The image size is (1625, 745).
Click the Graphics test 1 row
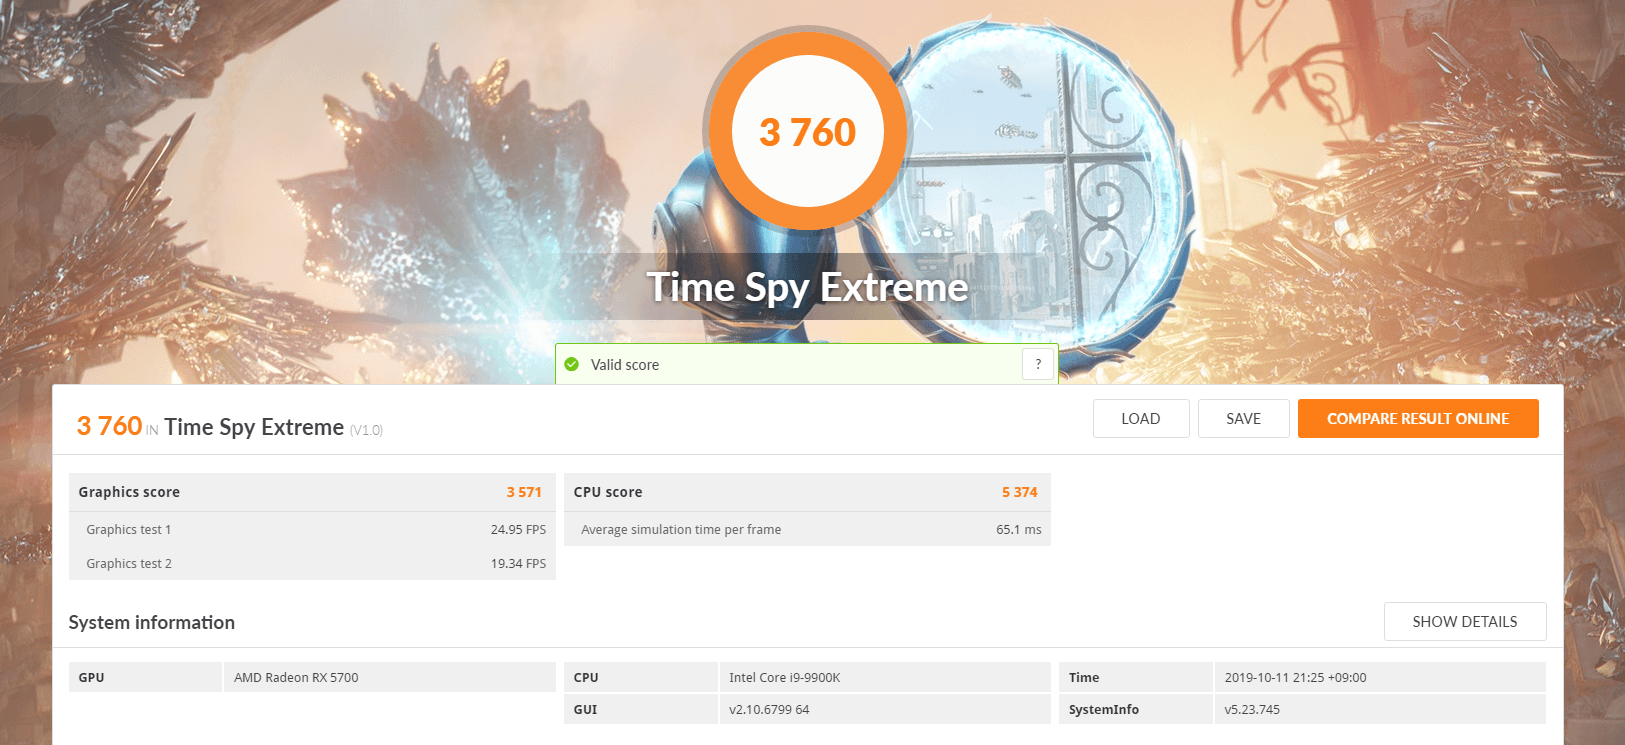pyautogui.click(x=312, y=529)
